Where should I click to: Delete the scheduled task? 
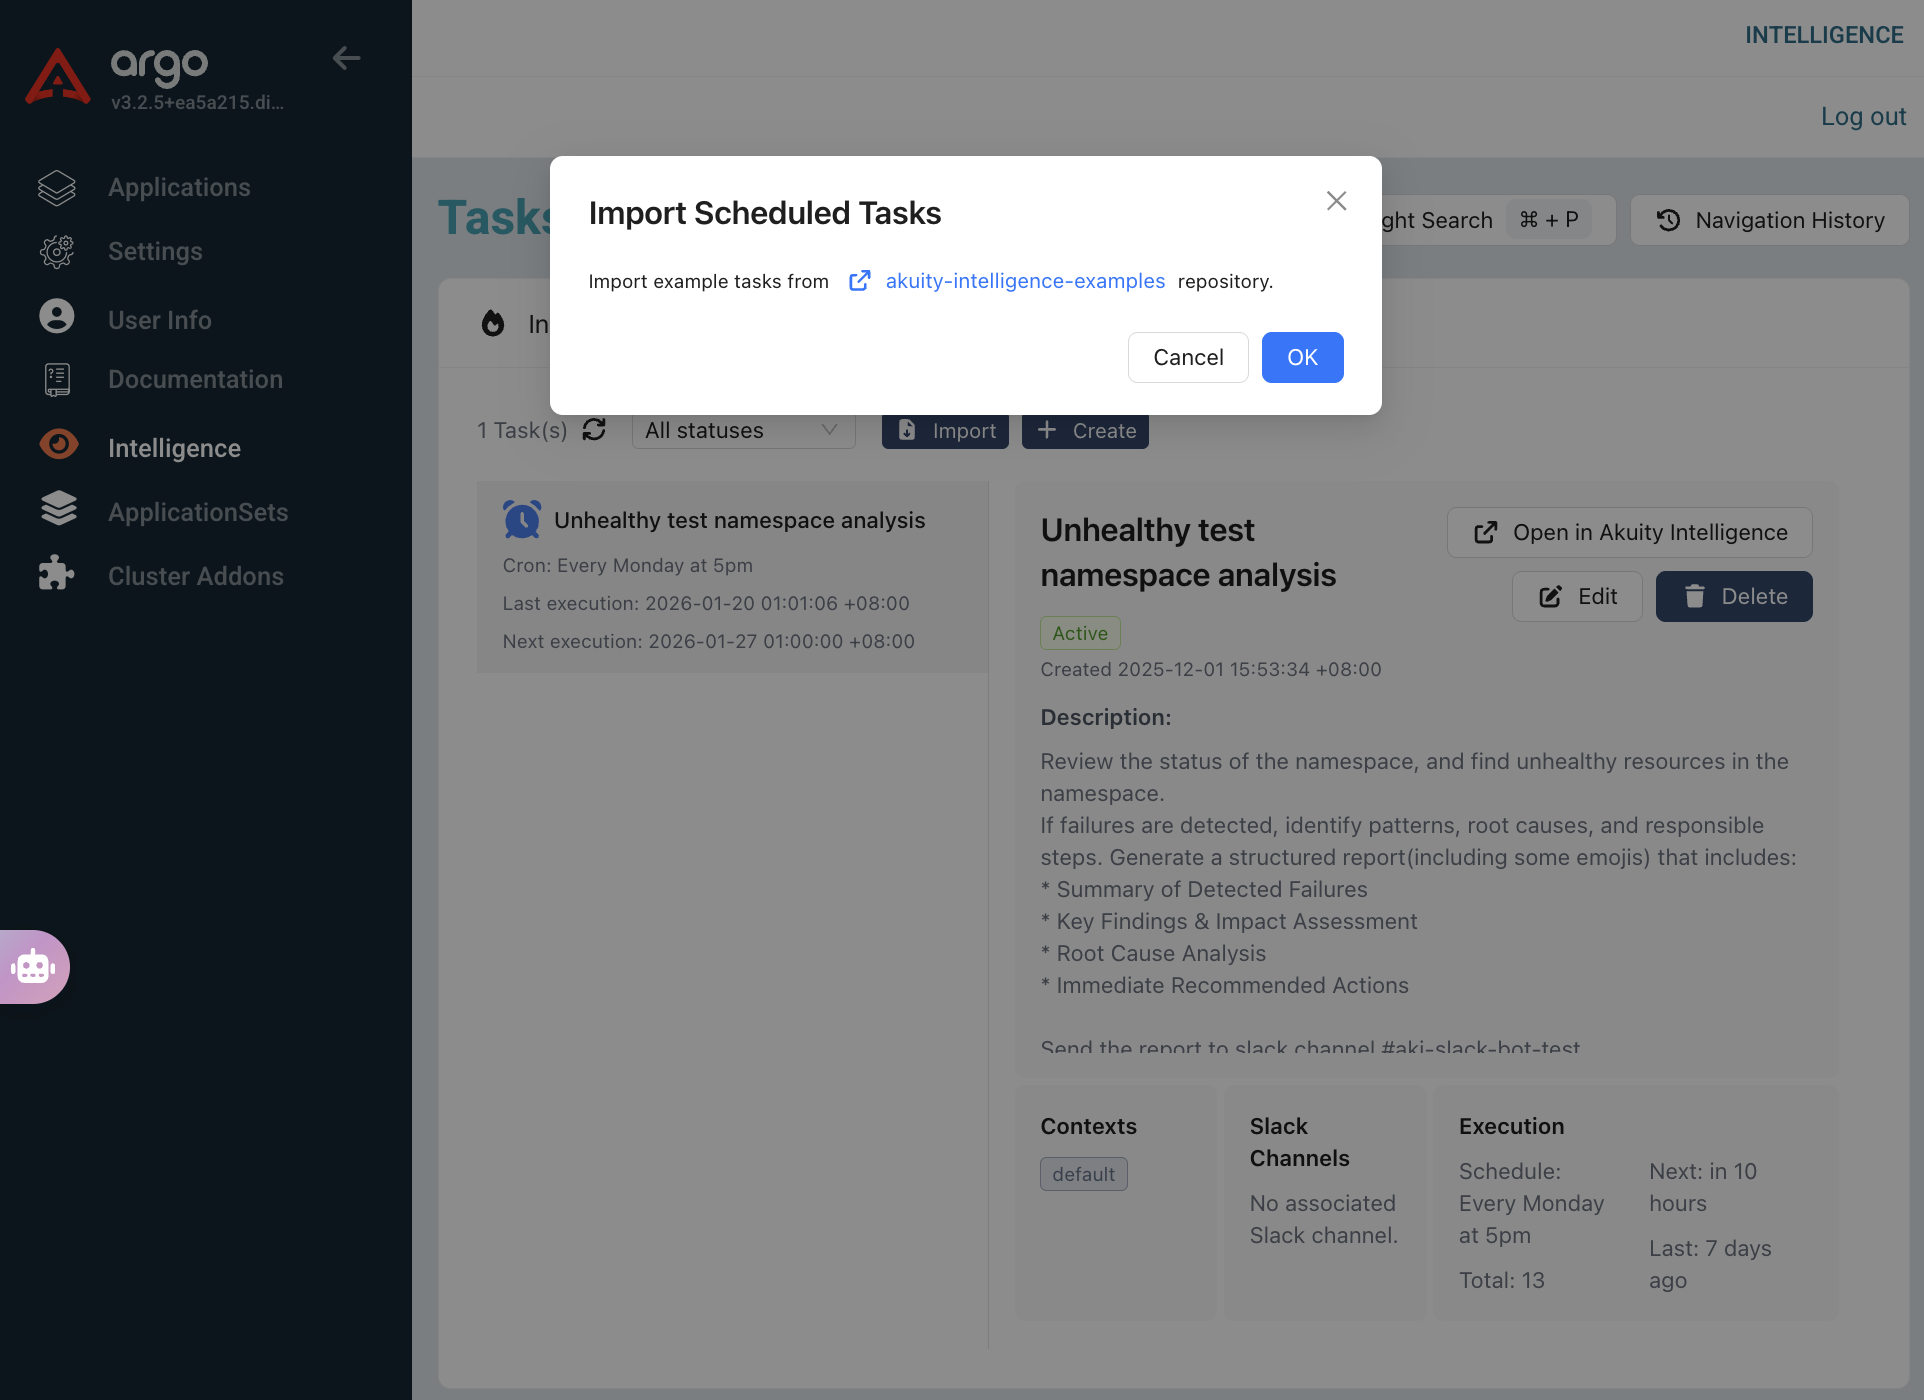(x=1734, y=596)
